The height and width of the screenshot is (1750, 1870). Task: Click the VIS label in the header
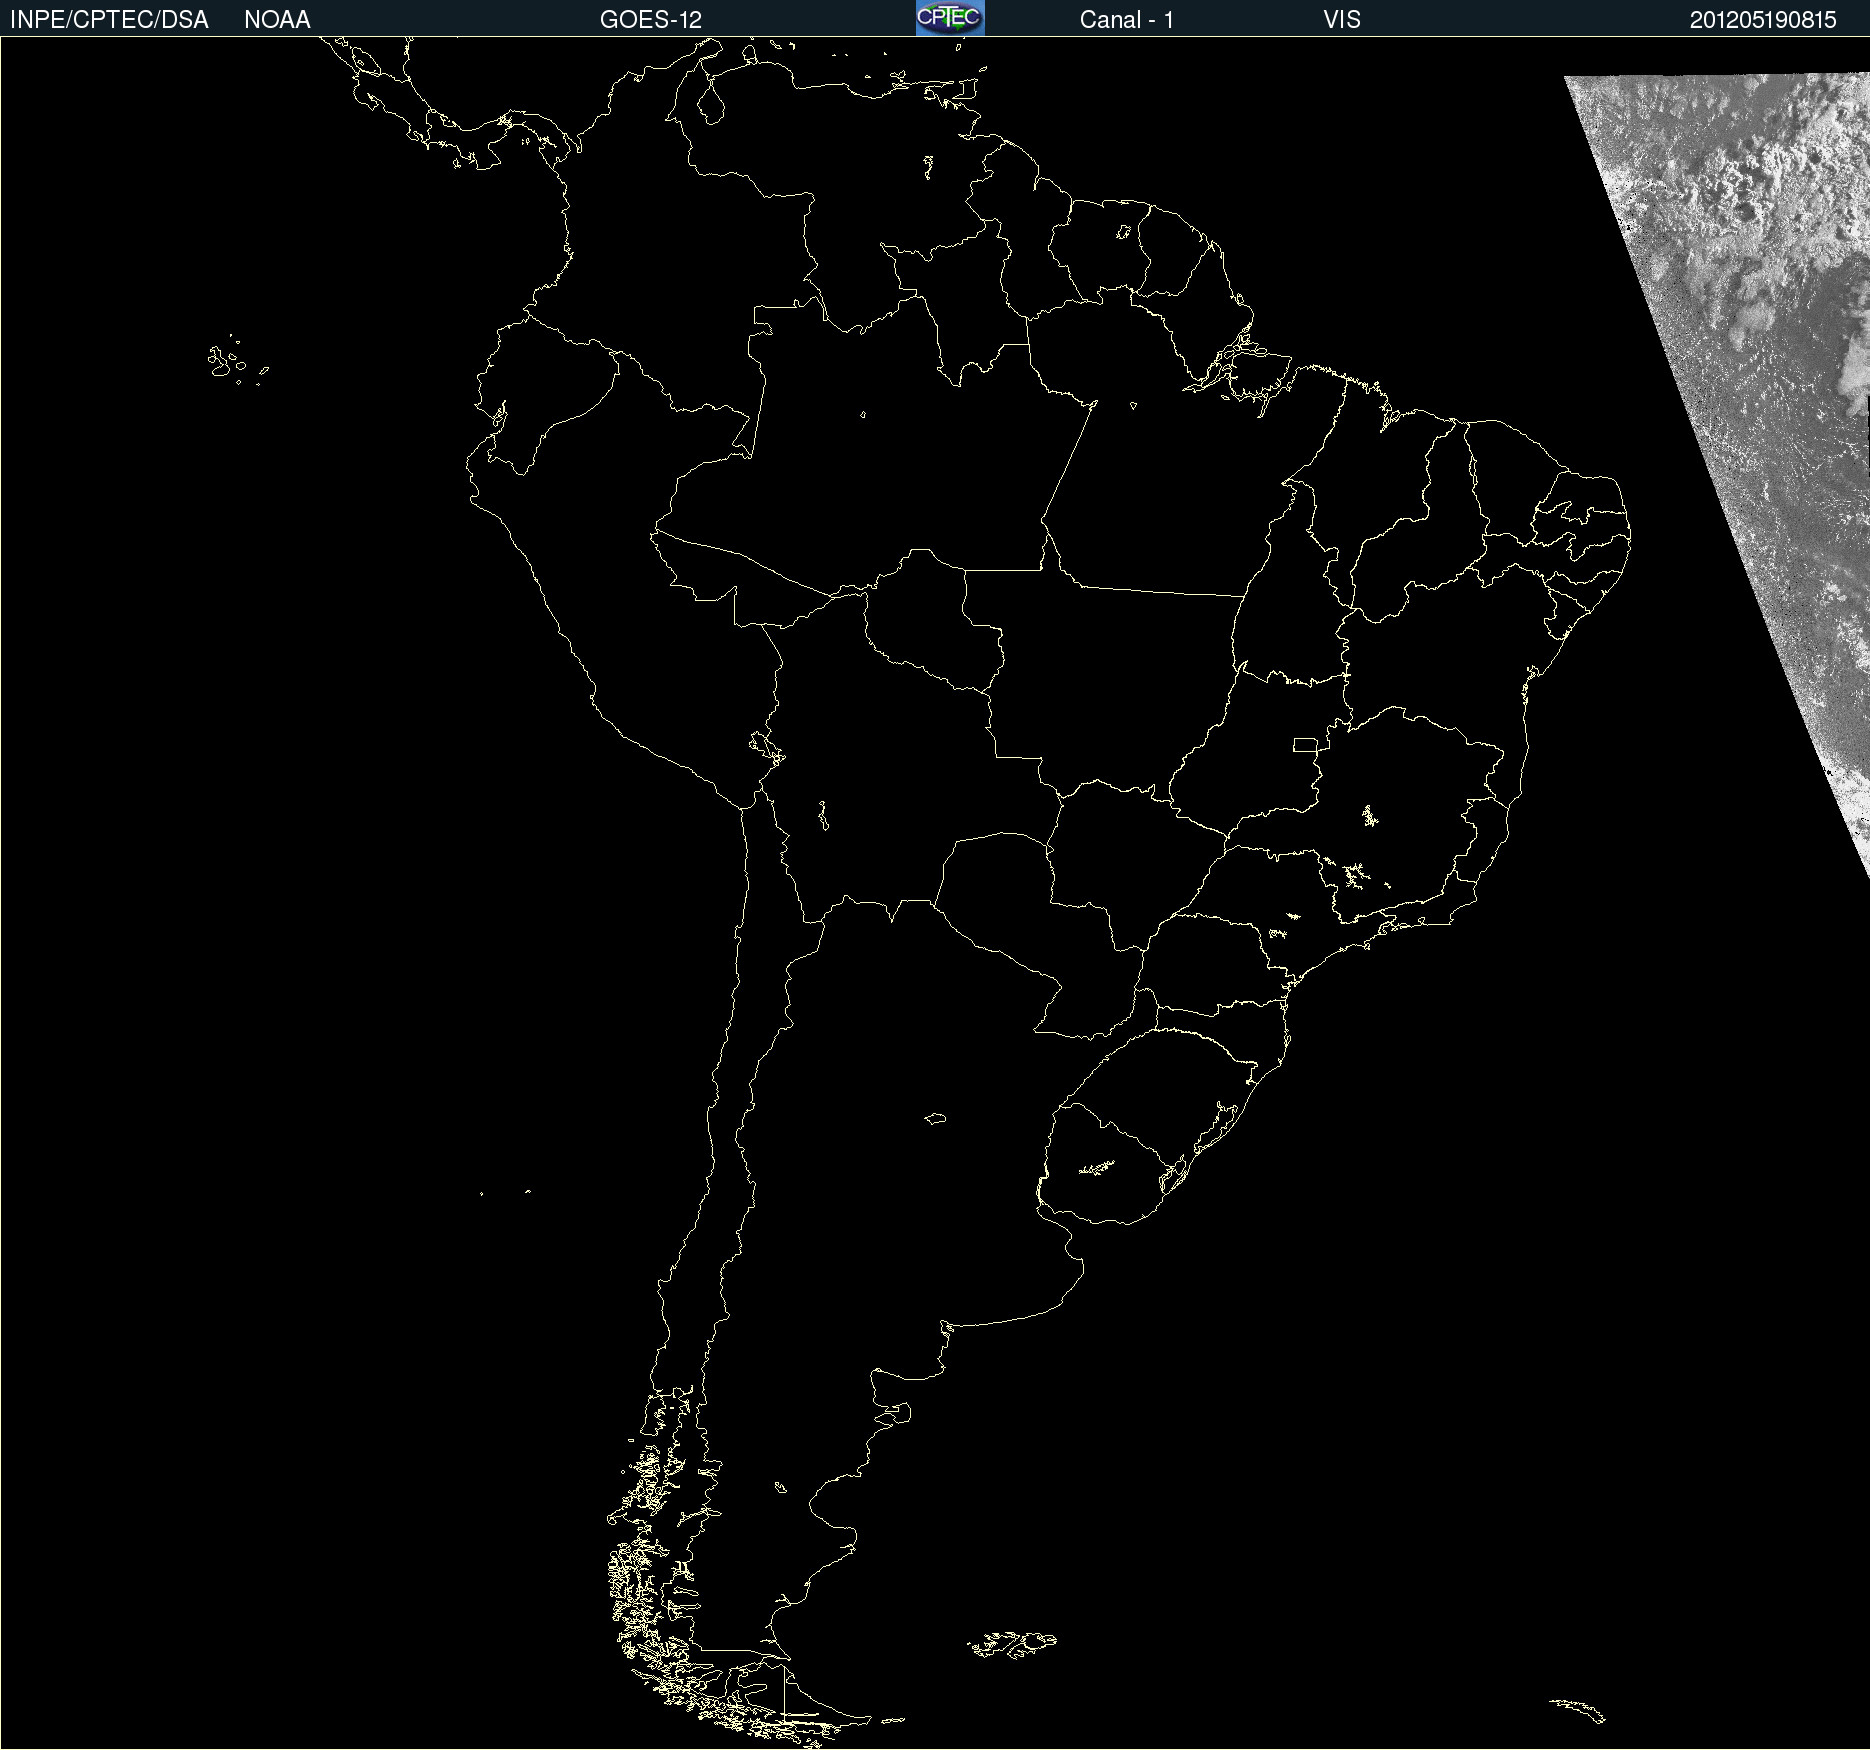(x=1342, y=20)
